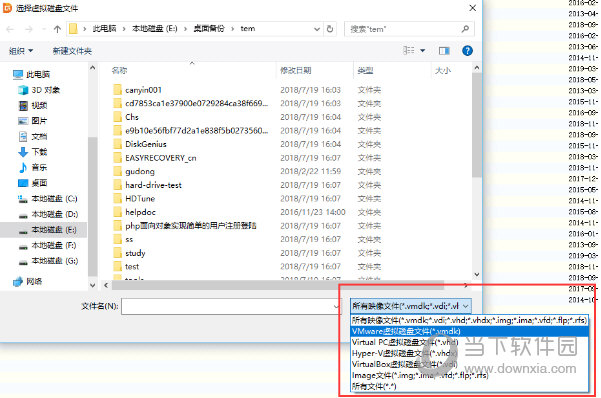This screenshot has height=398, width=601.
Task: Click breadcrumb arrow after 桌面备份
Action: tap(232, 29)
